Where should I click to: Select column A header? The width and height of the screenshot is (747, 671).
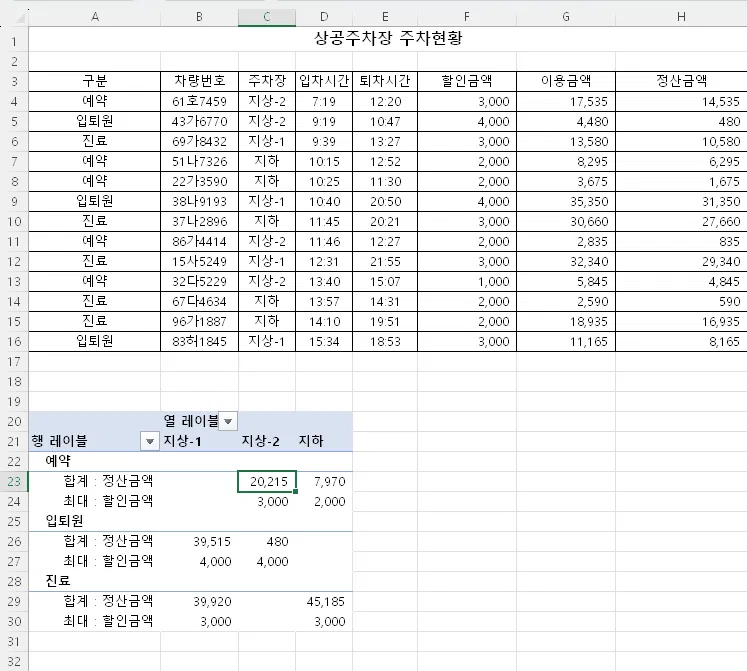coord(95,17)
